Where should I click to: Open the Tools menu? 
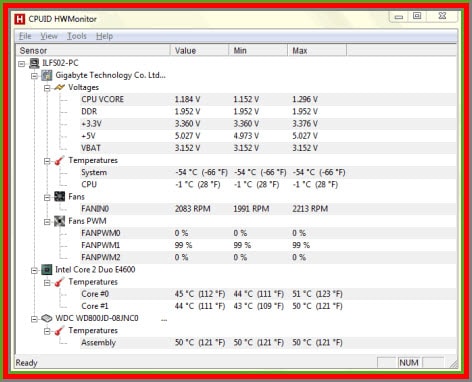pyautogui.click(x=77, y=36)
